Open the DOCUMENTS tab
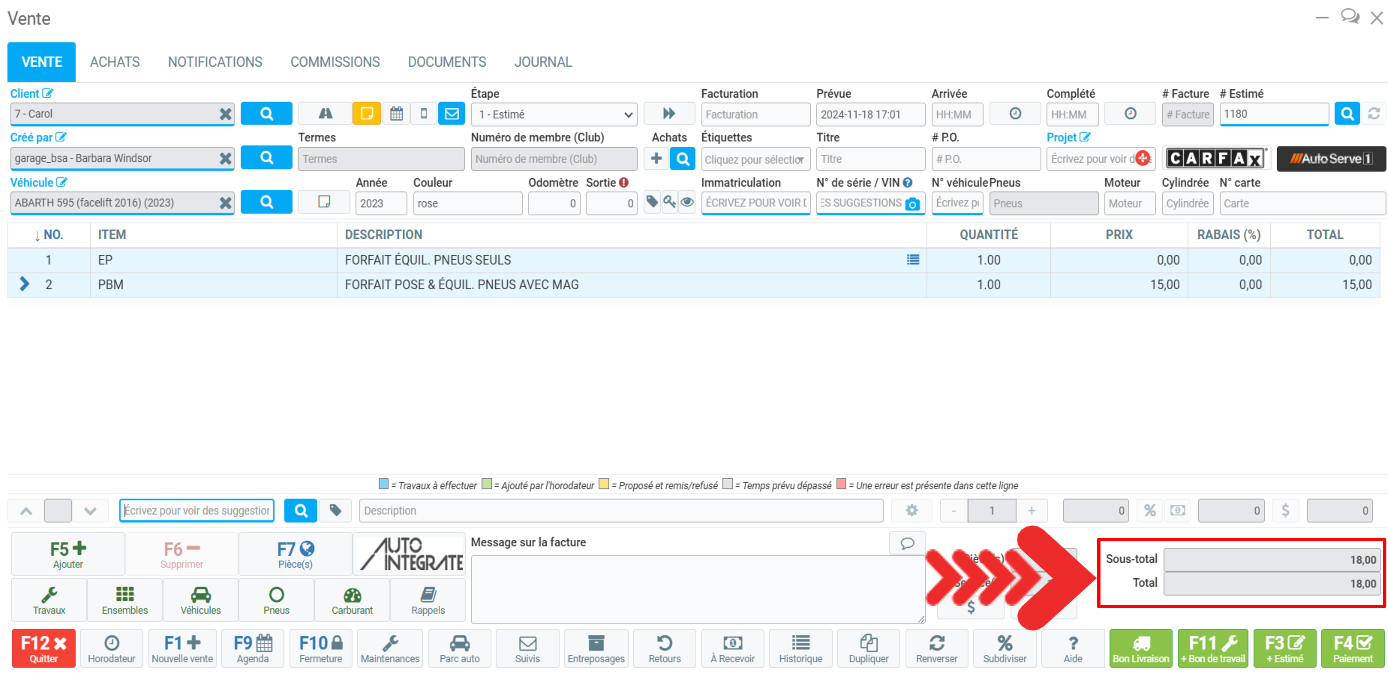This screenshot has width=1388, height=673. 447,62
